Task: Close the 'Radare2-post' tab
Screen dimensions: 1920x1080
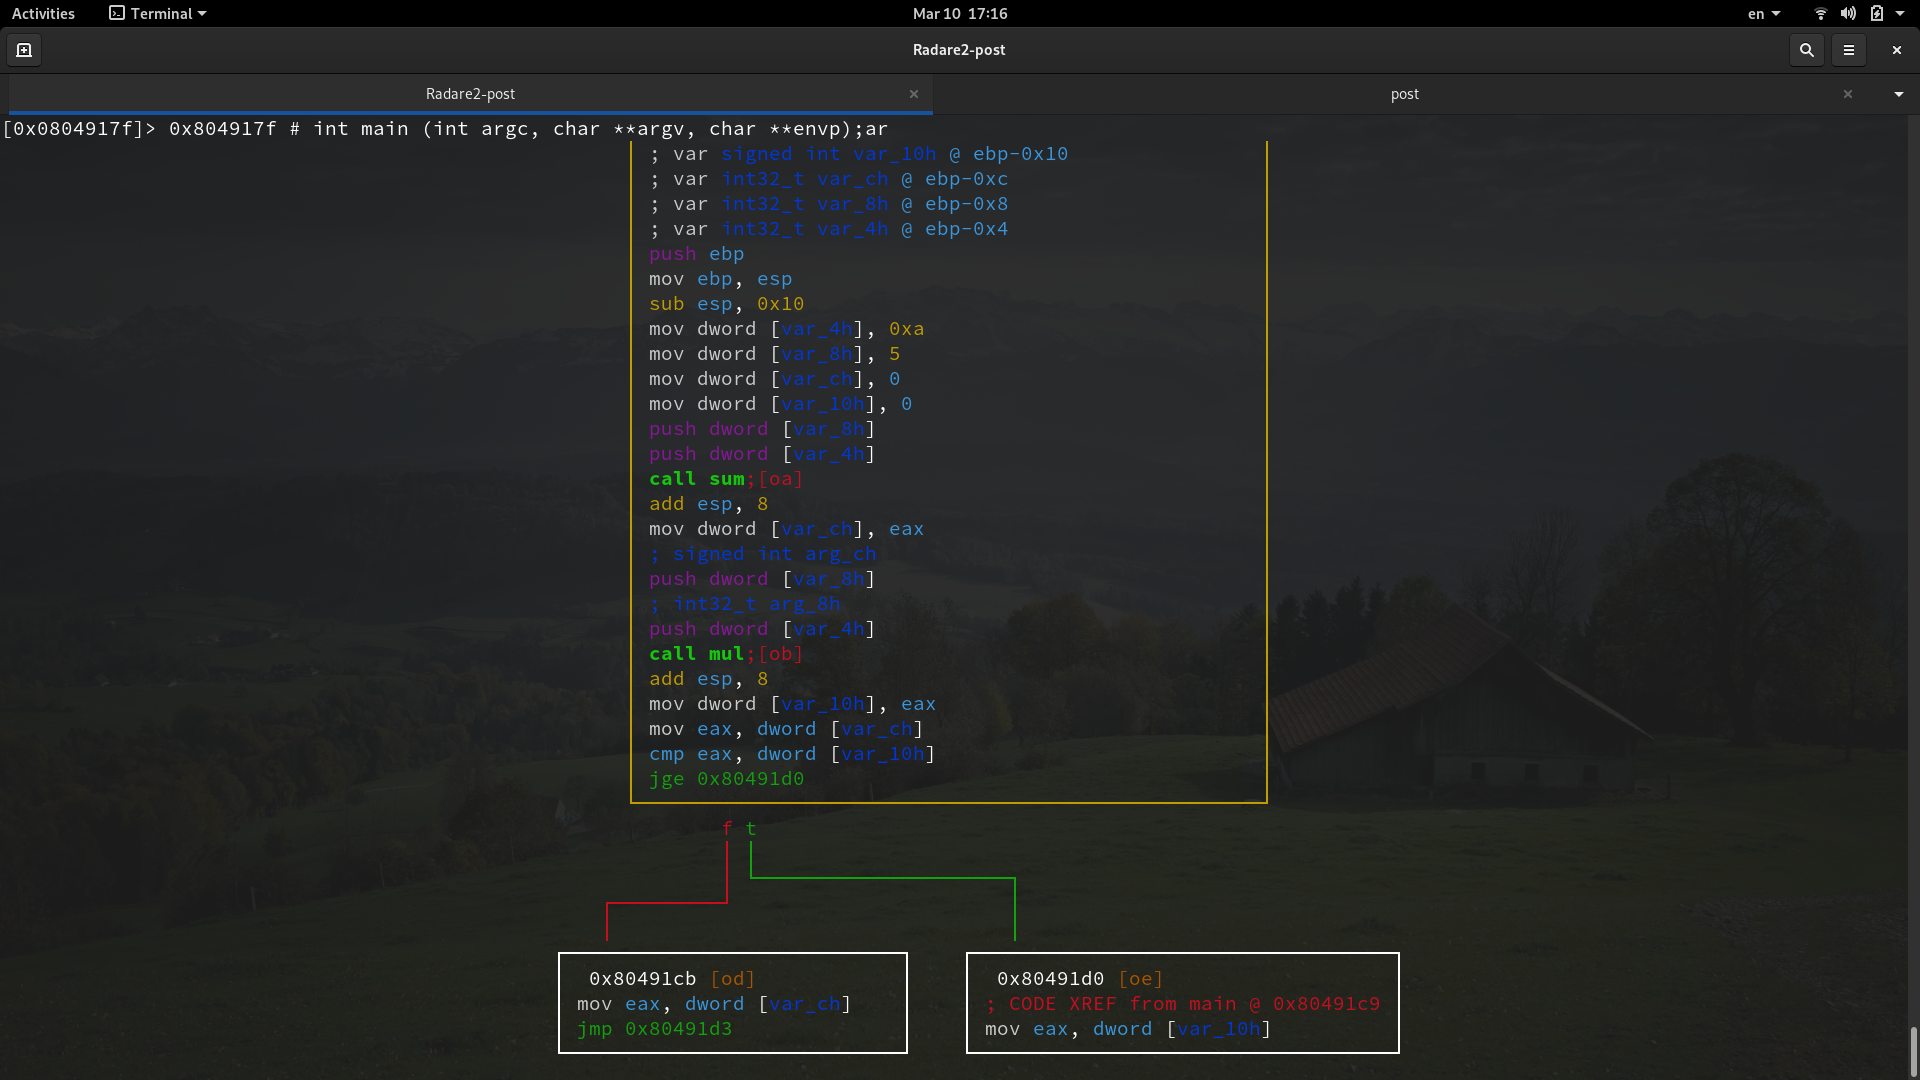Action: click(914, 93)
